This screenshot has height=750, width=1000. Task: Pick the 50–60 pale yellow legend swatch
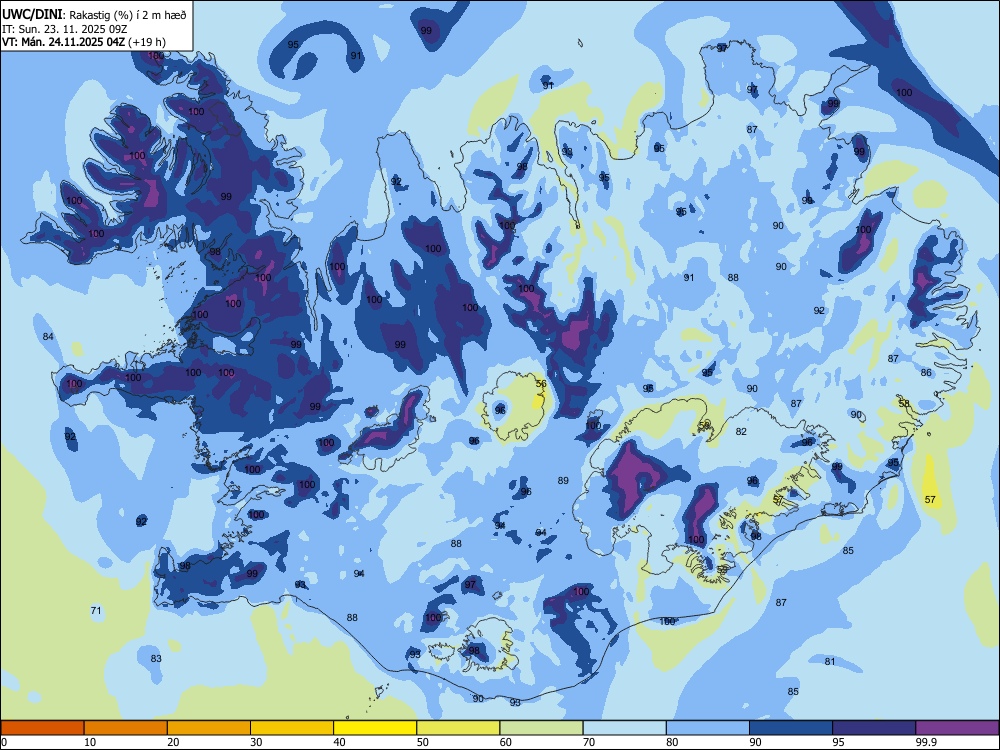458,728
